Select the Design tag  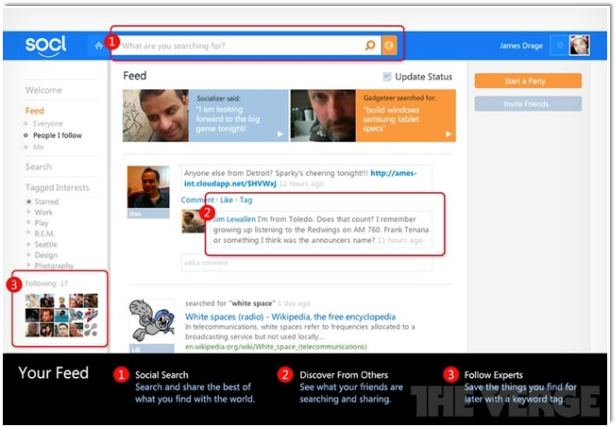point(46,255)
